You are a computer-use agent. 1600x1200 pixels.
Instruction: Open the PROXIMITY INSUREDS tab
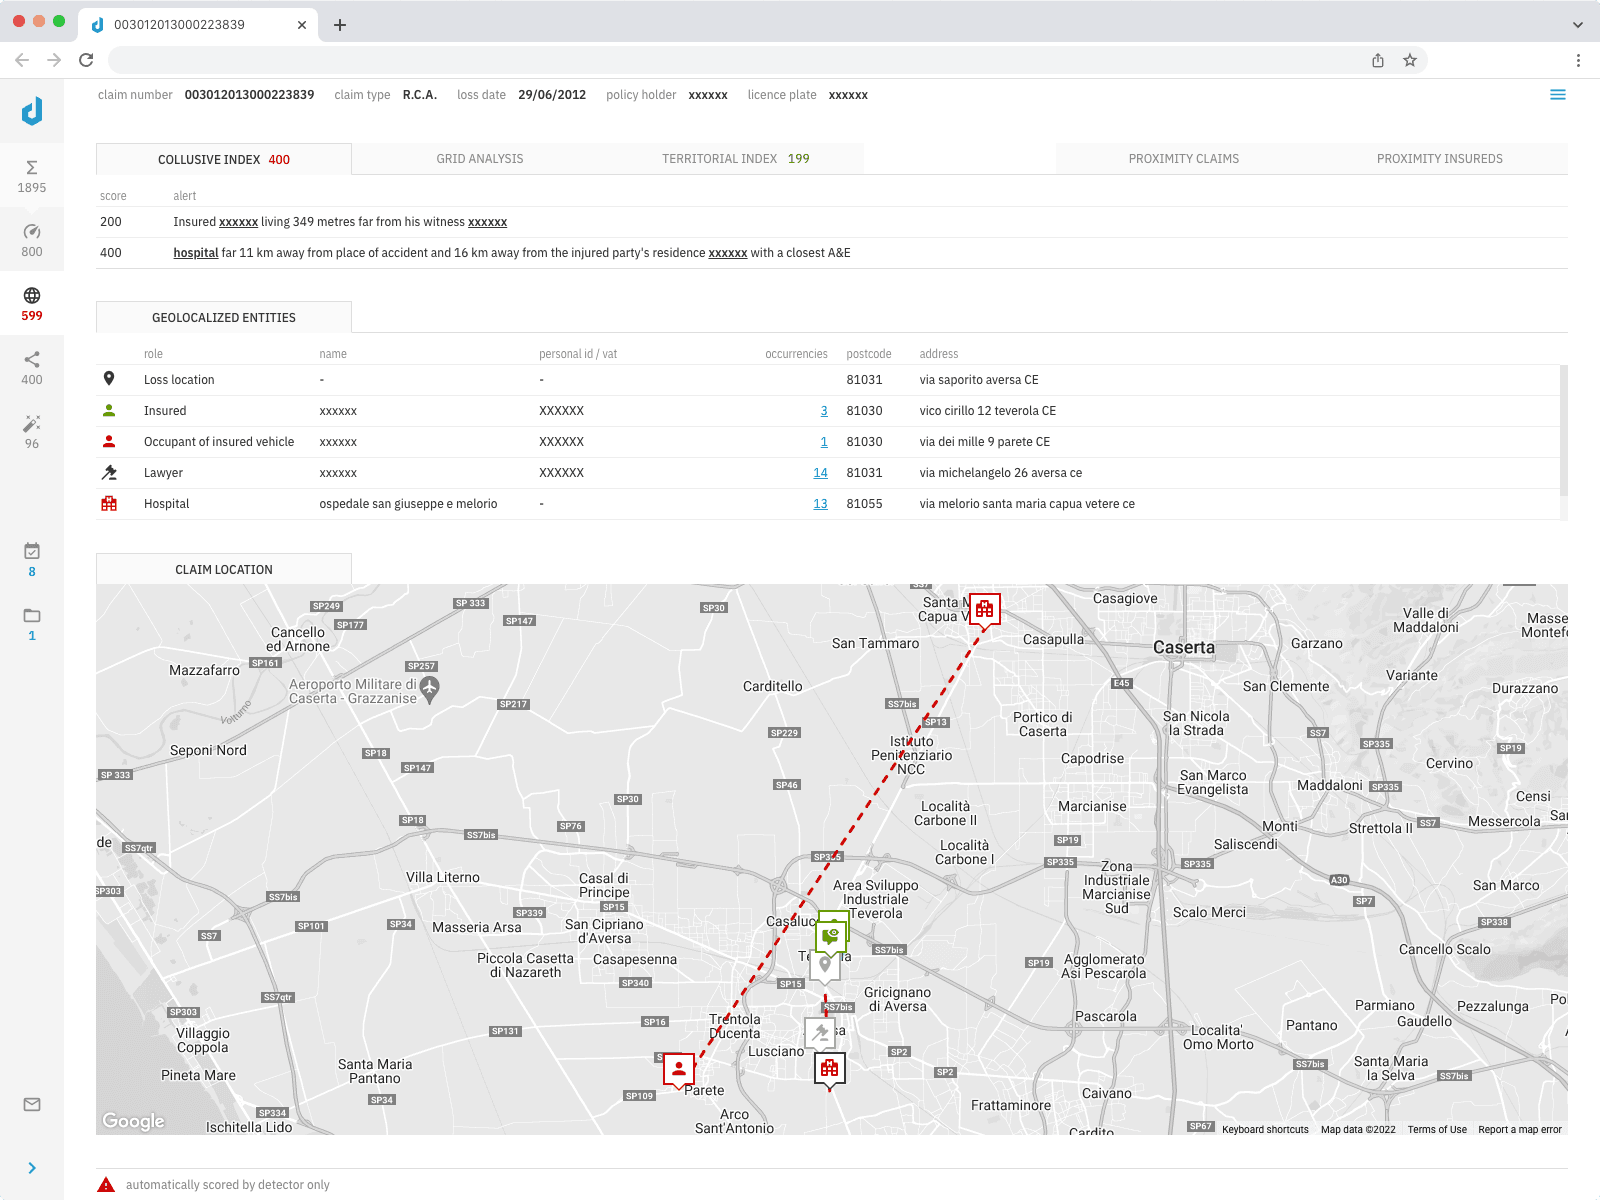[1440, 159]
